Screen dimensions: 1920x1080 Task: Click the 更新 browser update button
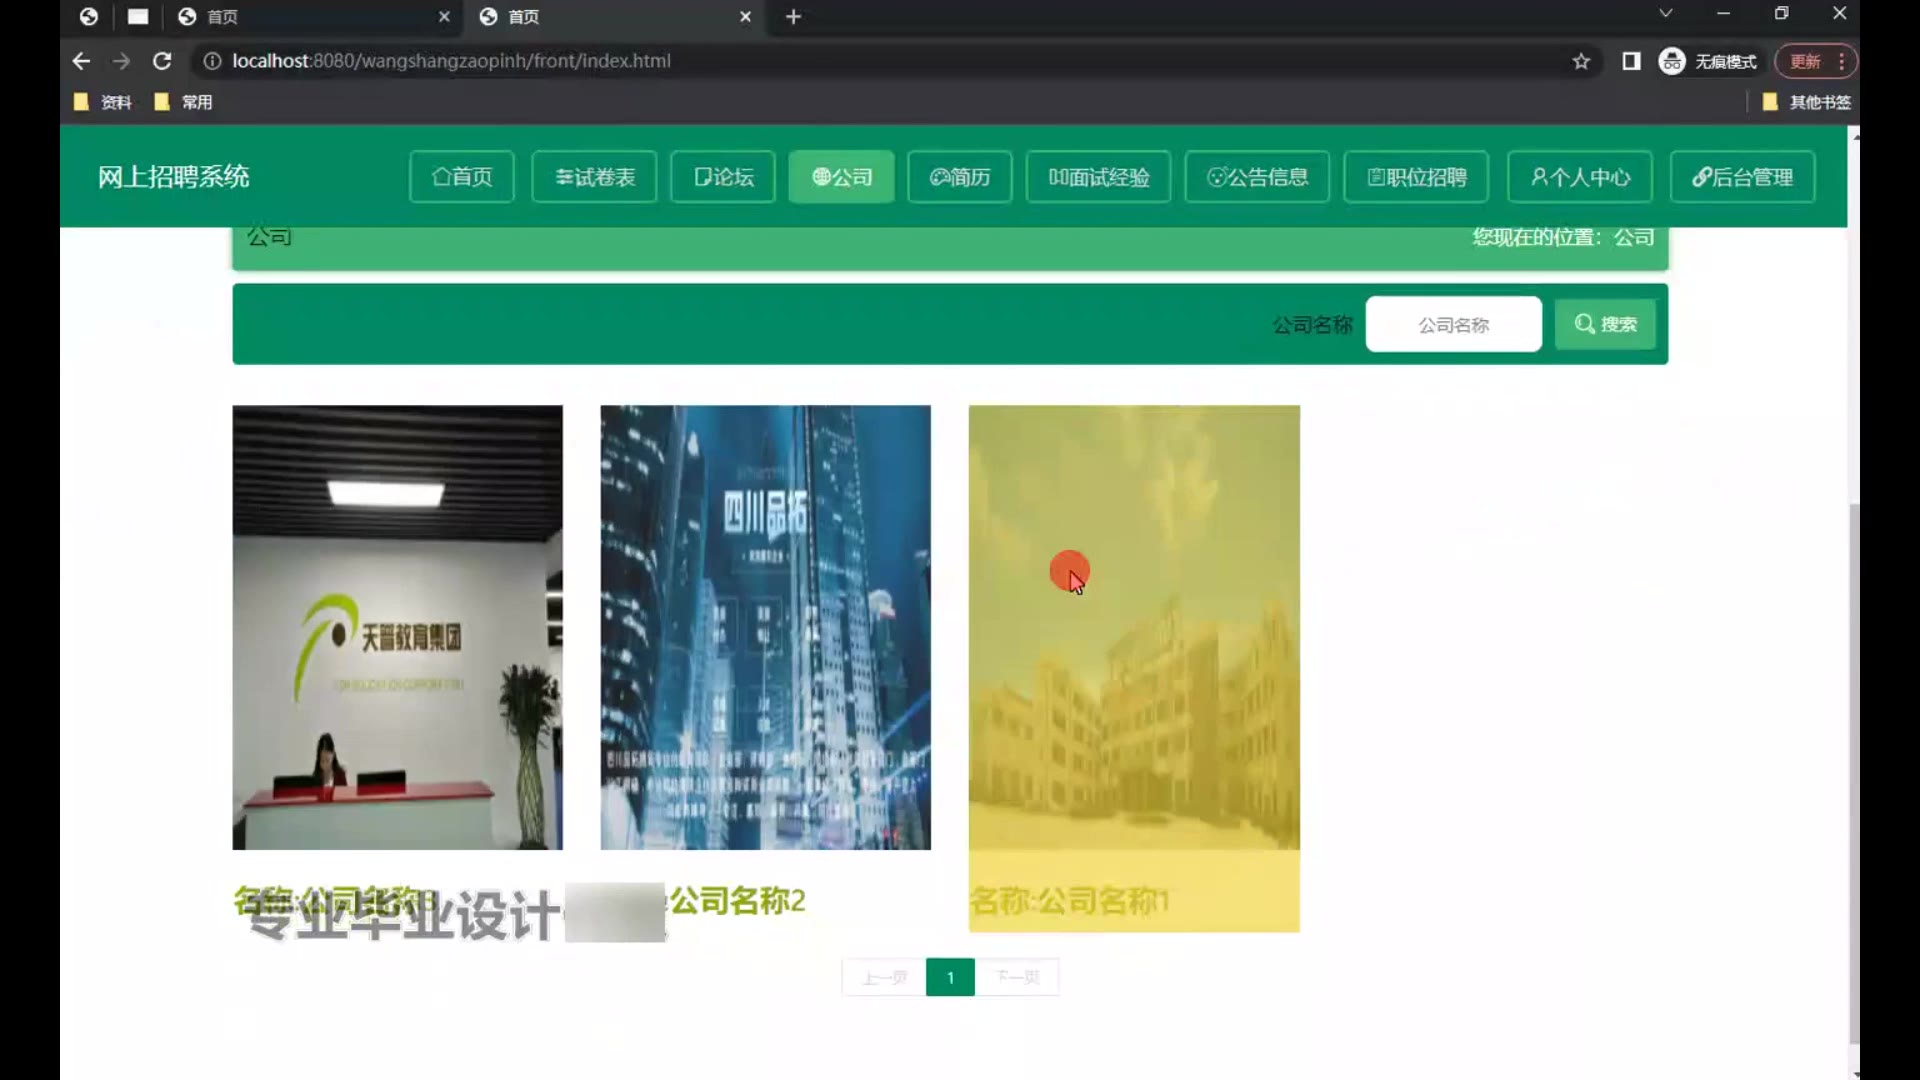1805,61
